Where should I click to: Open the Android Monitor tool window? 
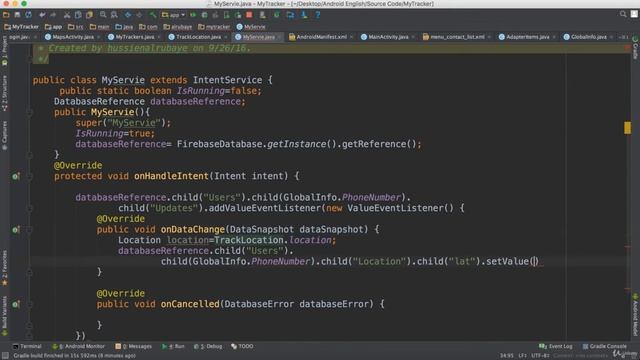point(78,346)
